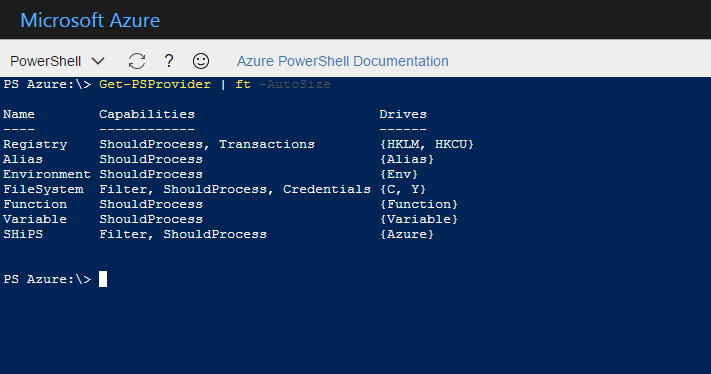Click the {Function} drives value

click(x=419, y=204)
